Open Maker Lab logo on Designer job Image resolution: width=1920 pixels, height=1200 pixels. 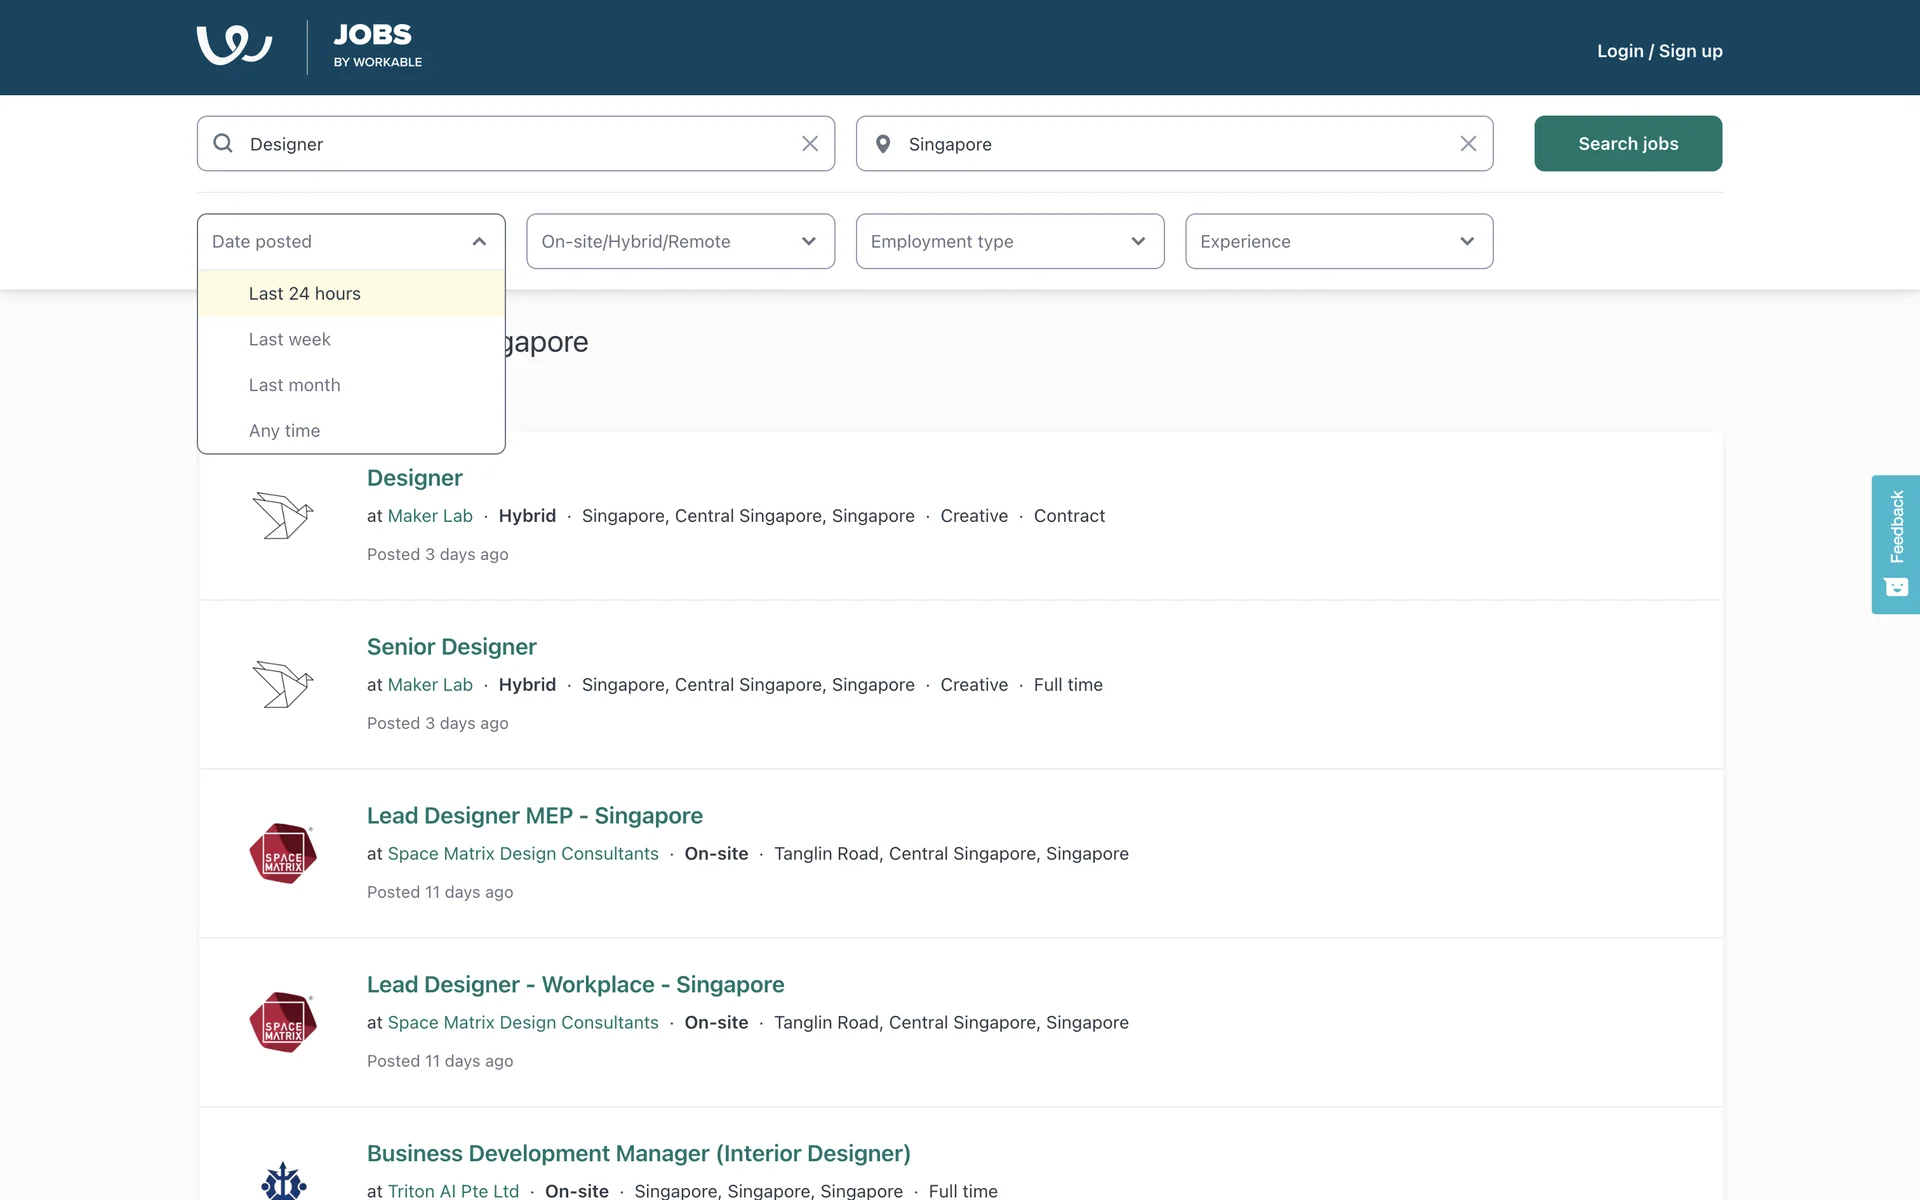[x=283, y=516]
